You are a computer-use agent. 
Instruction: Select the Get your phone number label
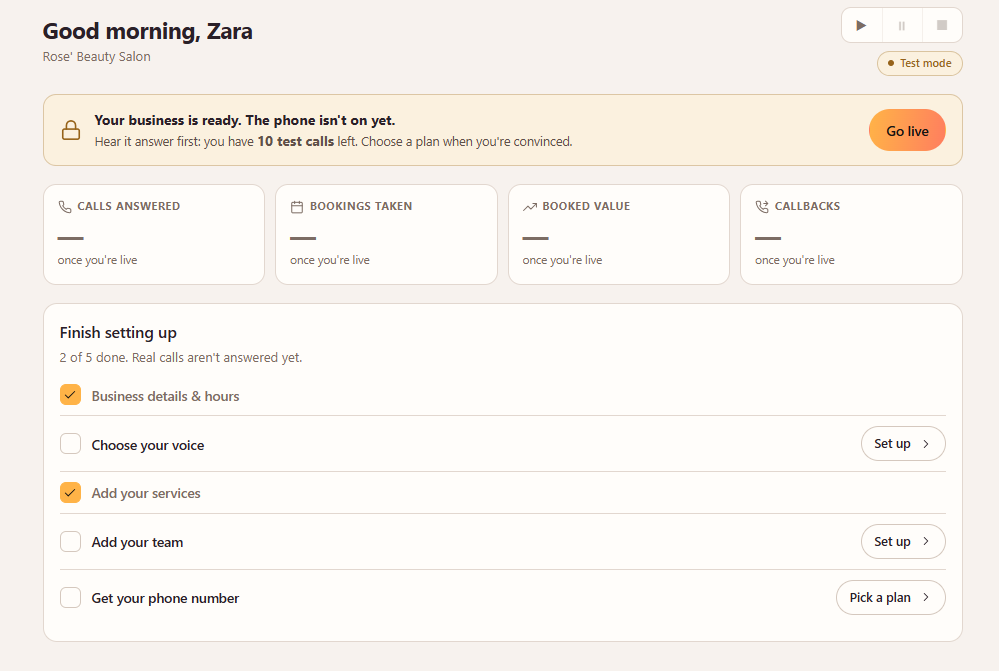(166, 598)
